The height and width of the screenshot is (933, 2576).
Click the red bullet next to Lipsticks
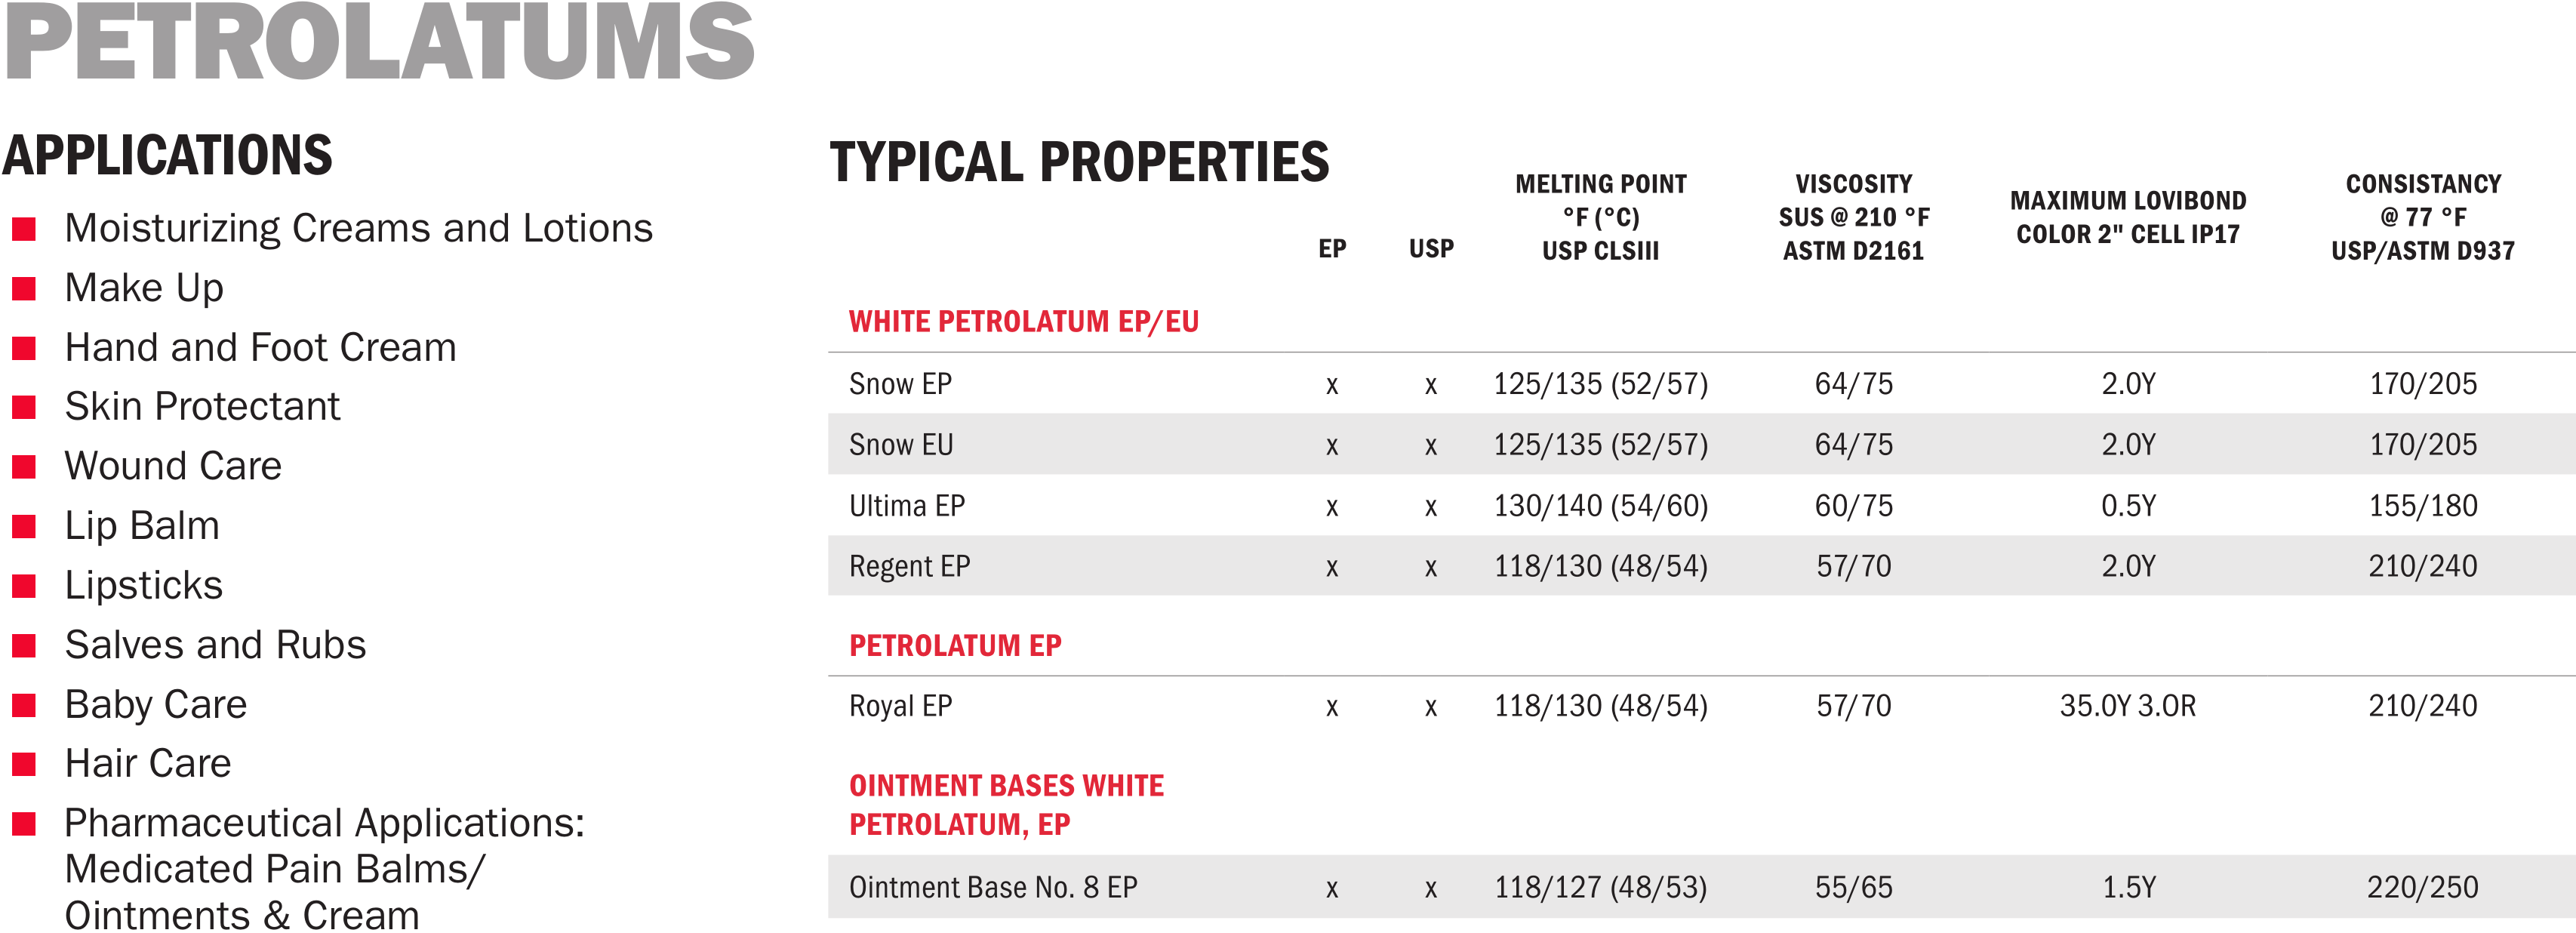tap(24, 586)
